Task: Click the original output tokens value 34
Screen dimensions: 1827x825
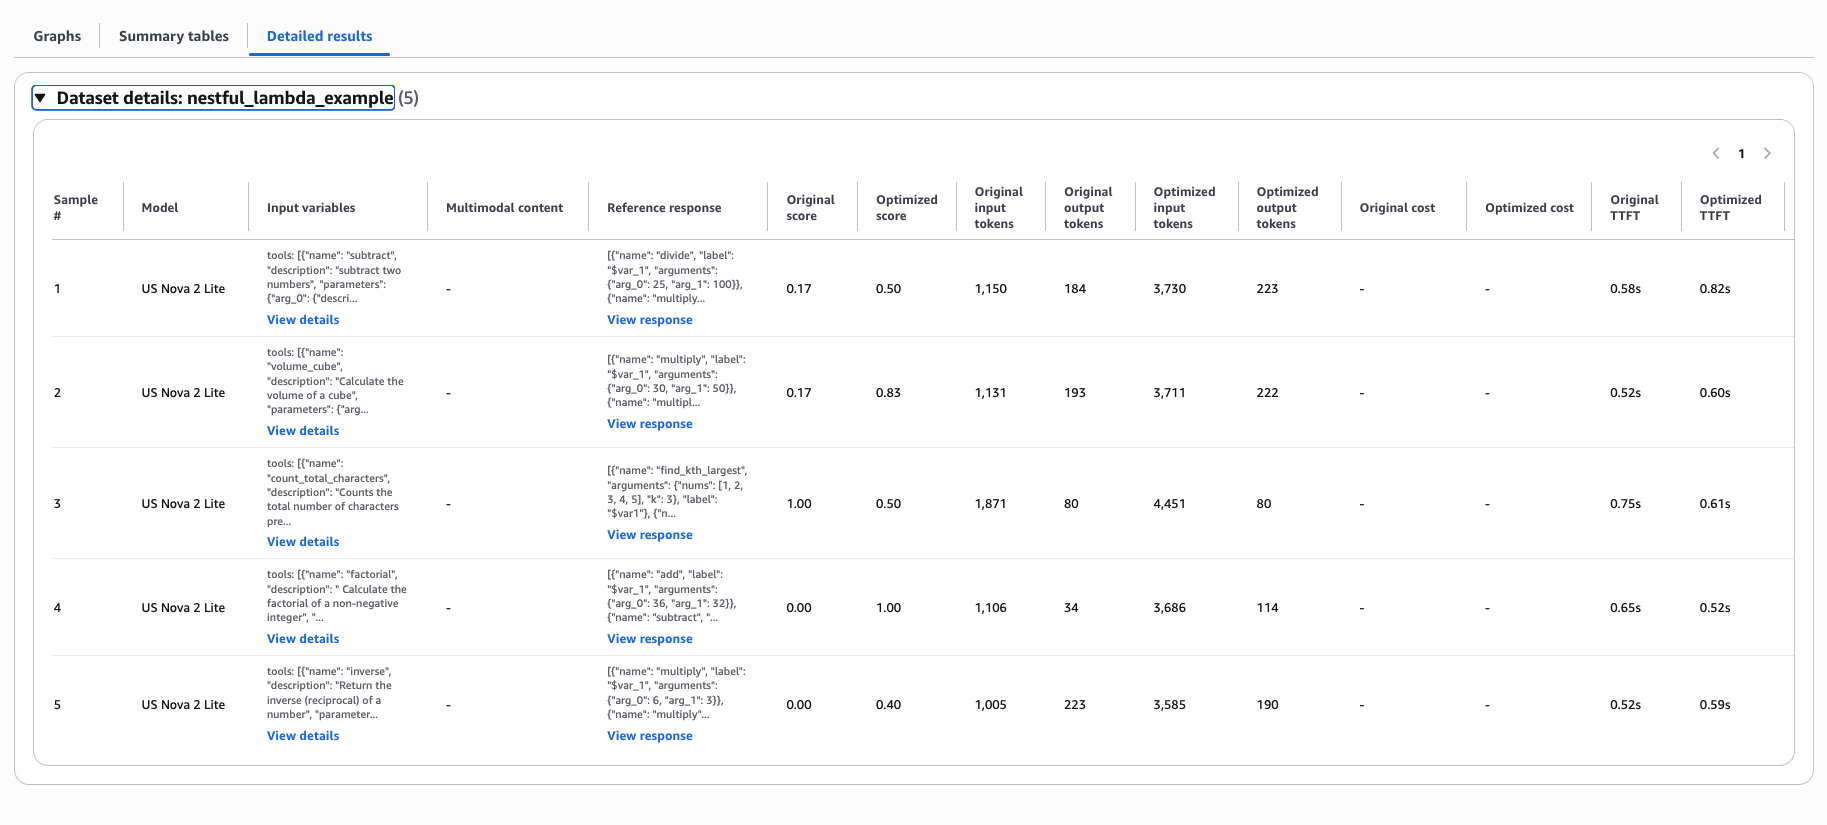Action: tap(1071, 608)
